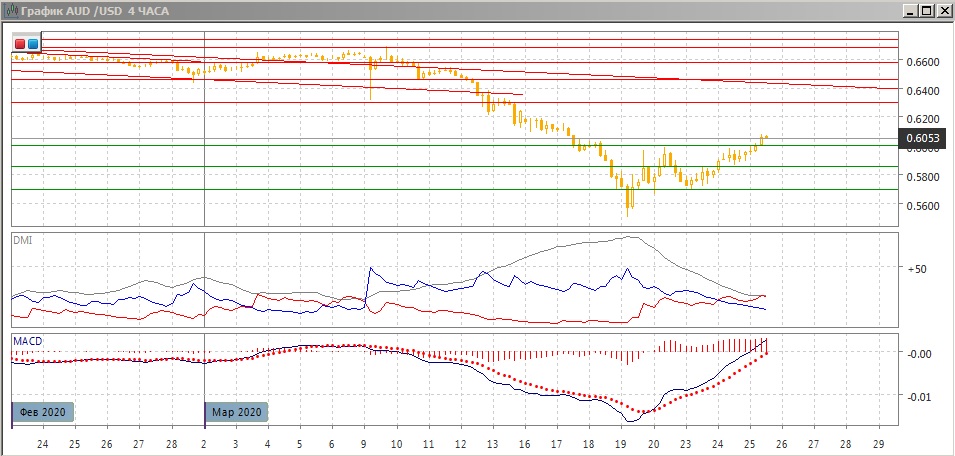The image size is (955, 456).
Task: Click the +50 level on DMI axis
Action: [x=918, y=269]
